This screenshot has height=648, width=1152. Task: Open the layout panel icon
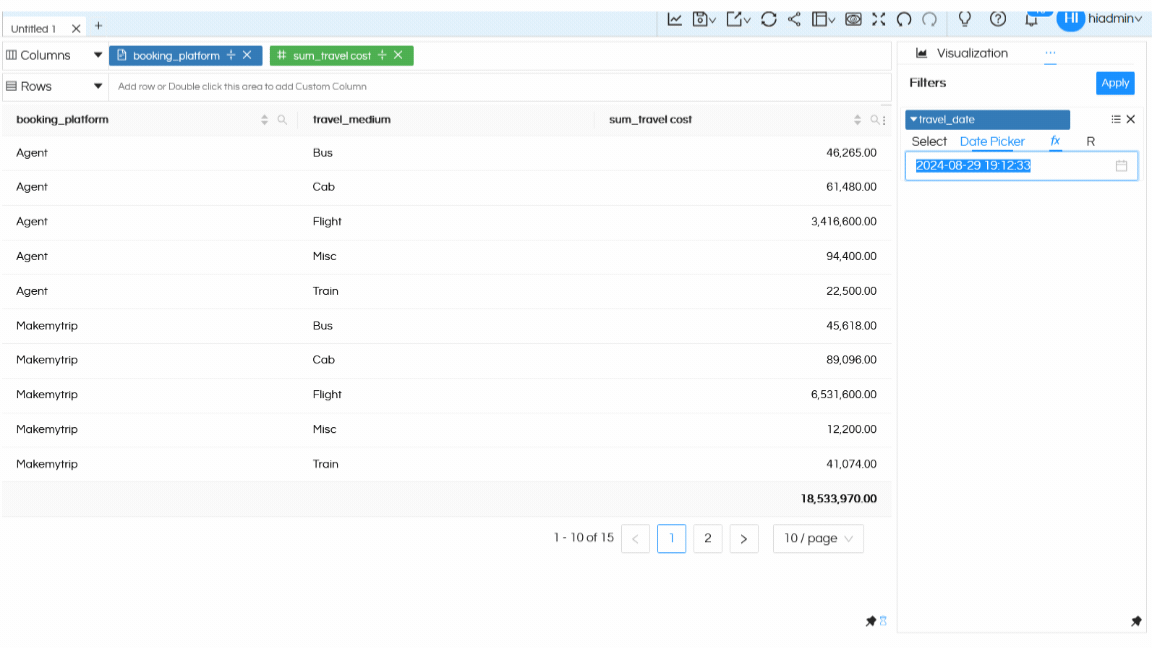pyautogui.click(x=818, y=19)
